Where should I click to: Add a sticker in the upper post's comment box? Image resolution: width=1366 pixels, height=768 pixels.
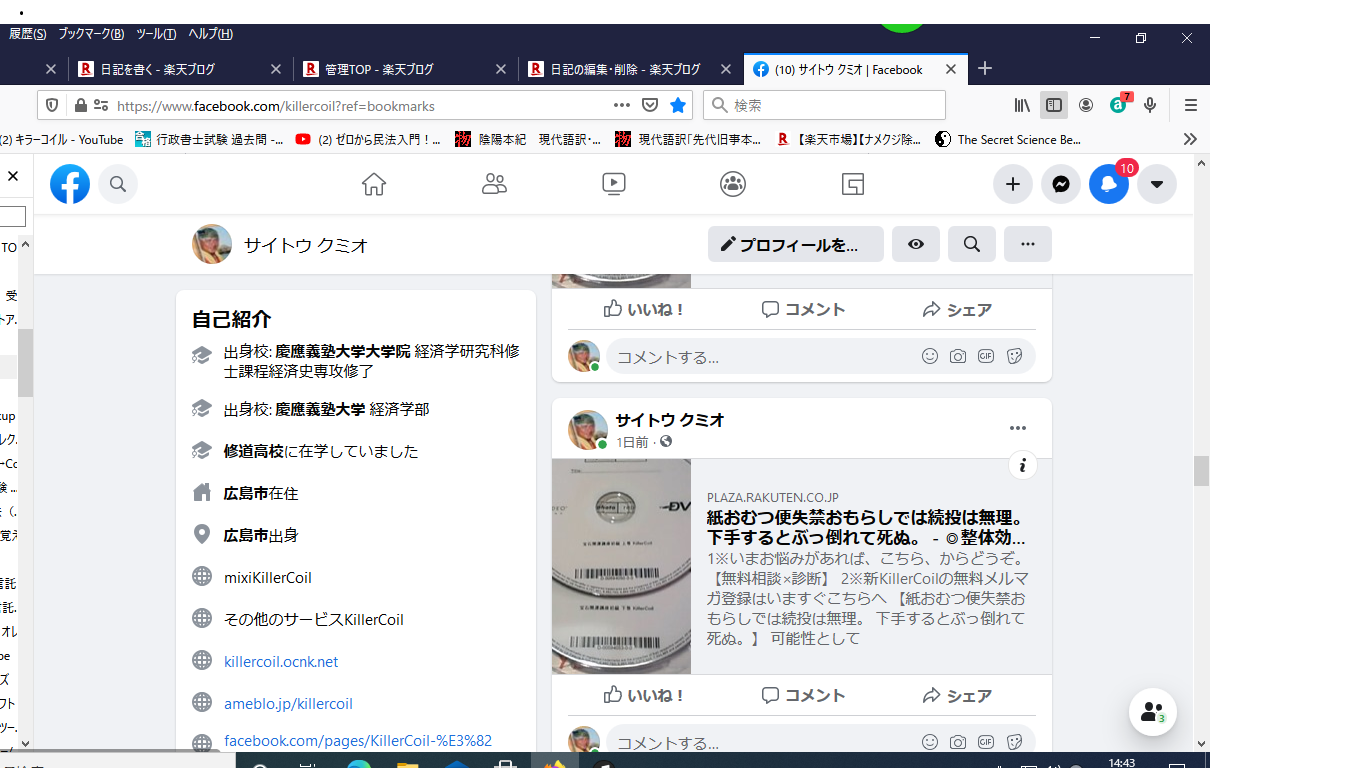tap(1014, 356)
